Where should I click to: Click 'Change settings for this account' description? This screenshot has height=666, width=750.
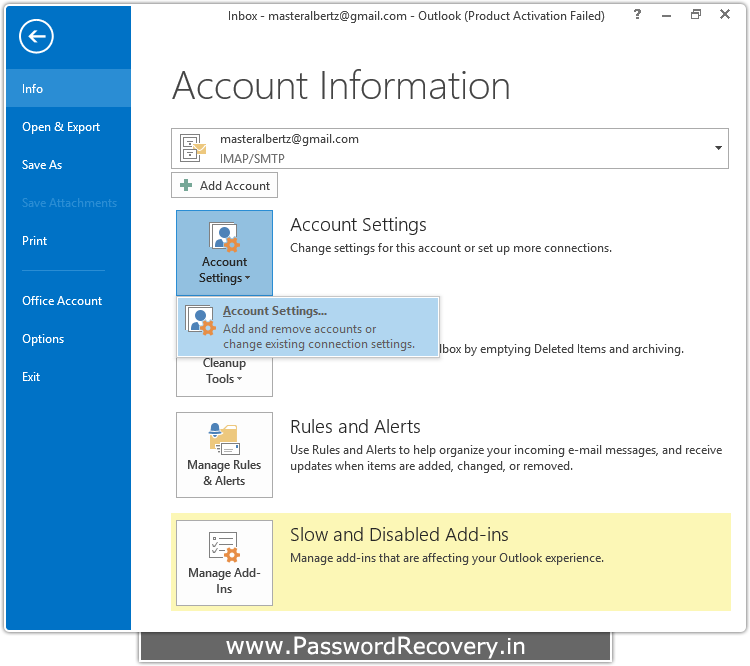[x=451, y=248]
